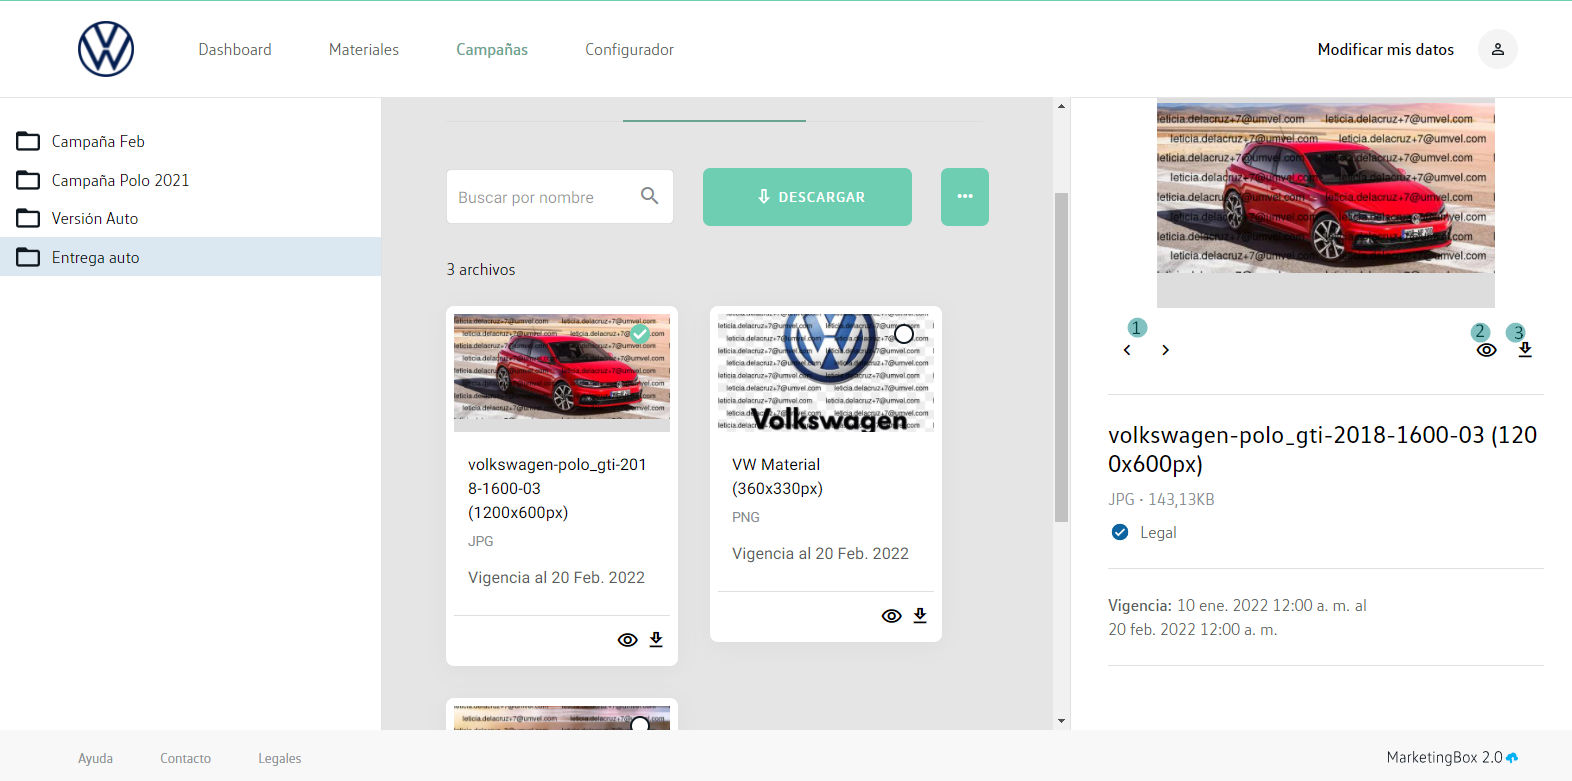Click the large Polo preview image
Screen dimensions: 1572x781
coord(1326,203)
